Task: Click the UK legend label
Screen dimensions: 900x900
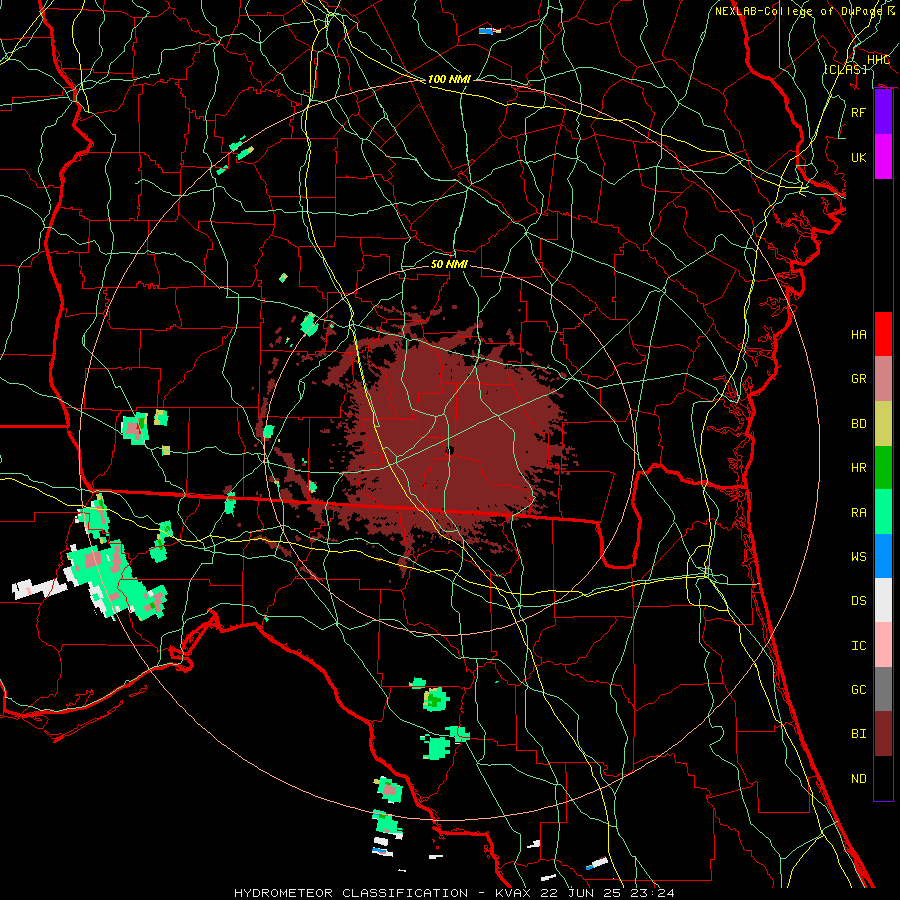Action: tap(859, 157)
